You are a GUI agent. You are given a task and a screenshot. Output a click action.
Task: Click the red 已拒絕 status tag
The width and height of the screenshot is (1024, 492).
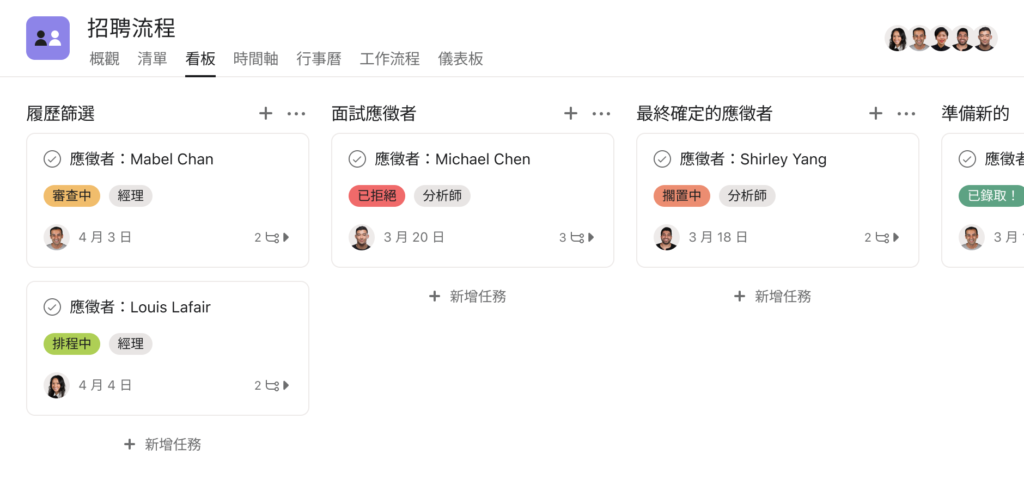pos(377,196)
